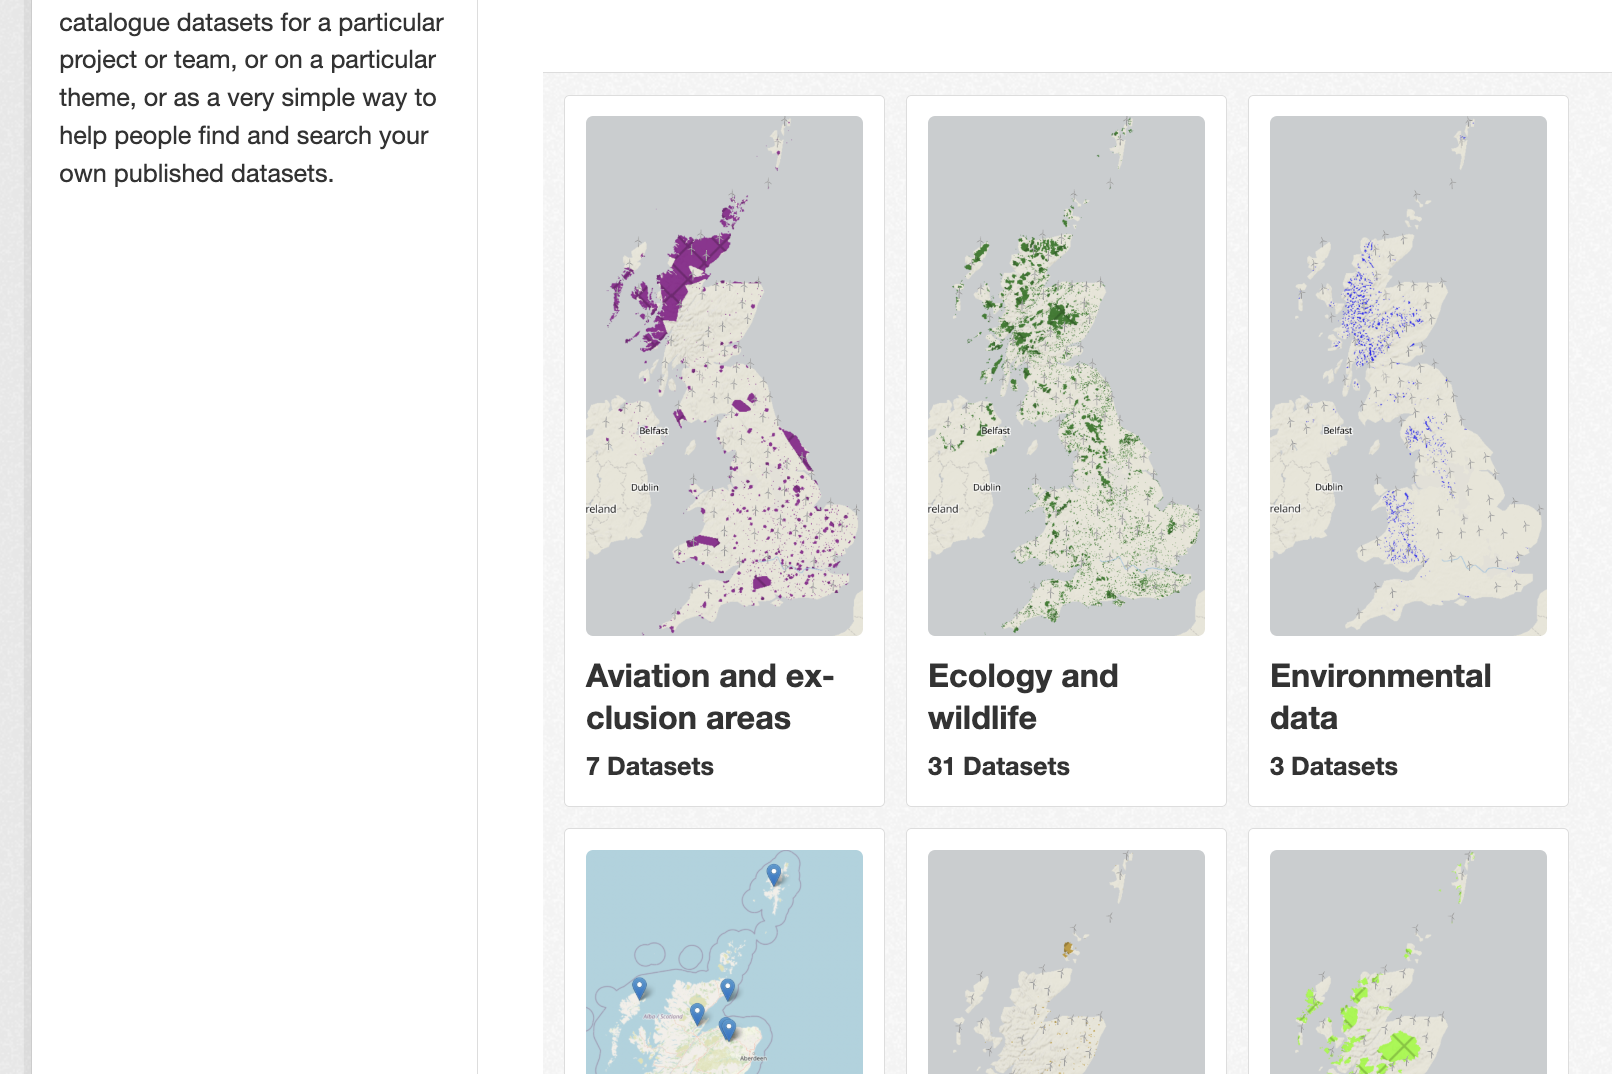Select the blue pin on the Outer Hebrides
This screenshot has height=1074, width=1612.
point(639,987)
